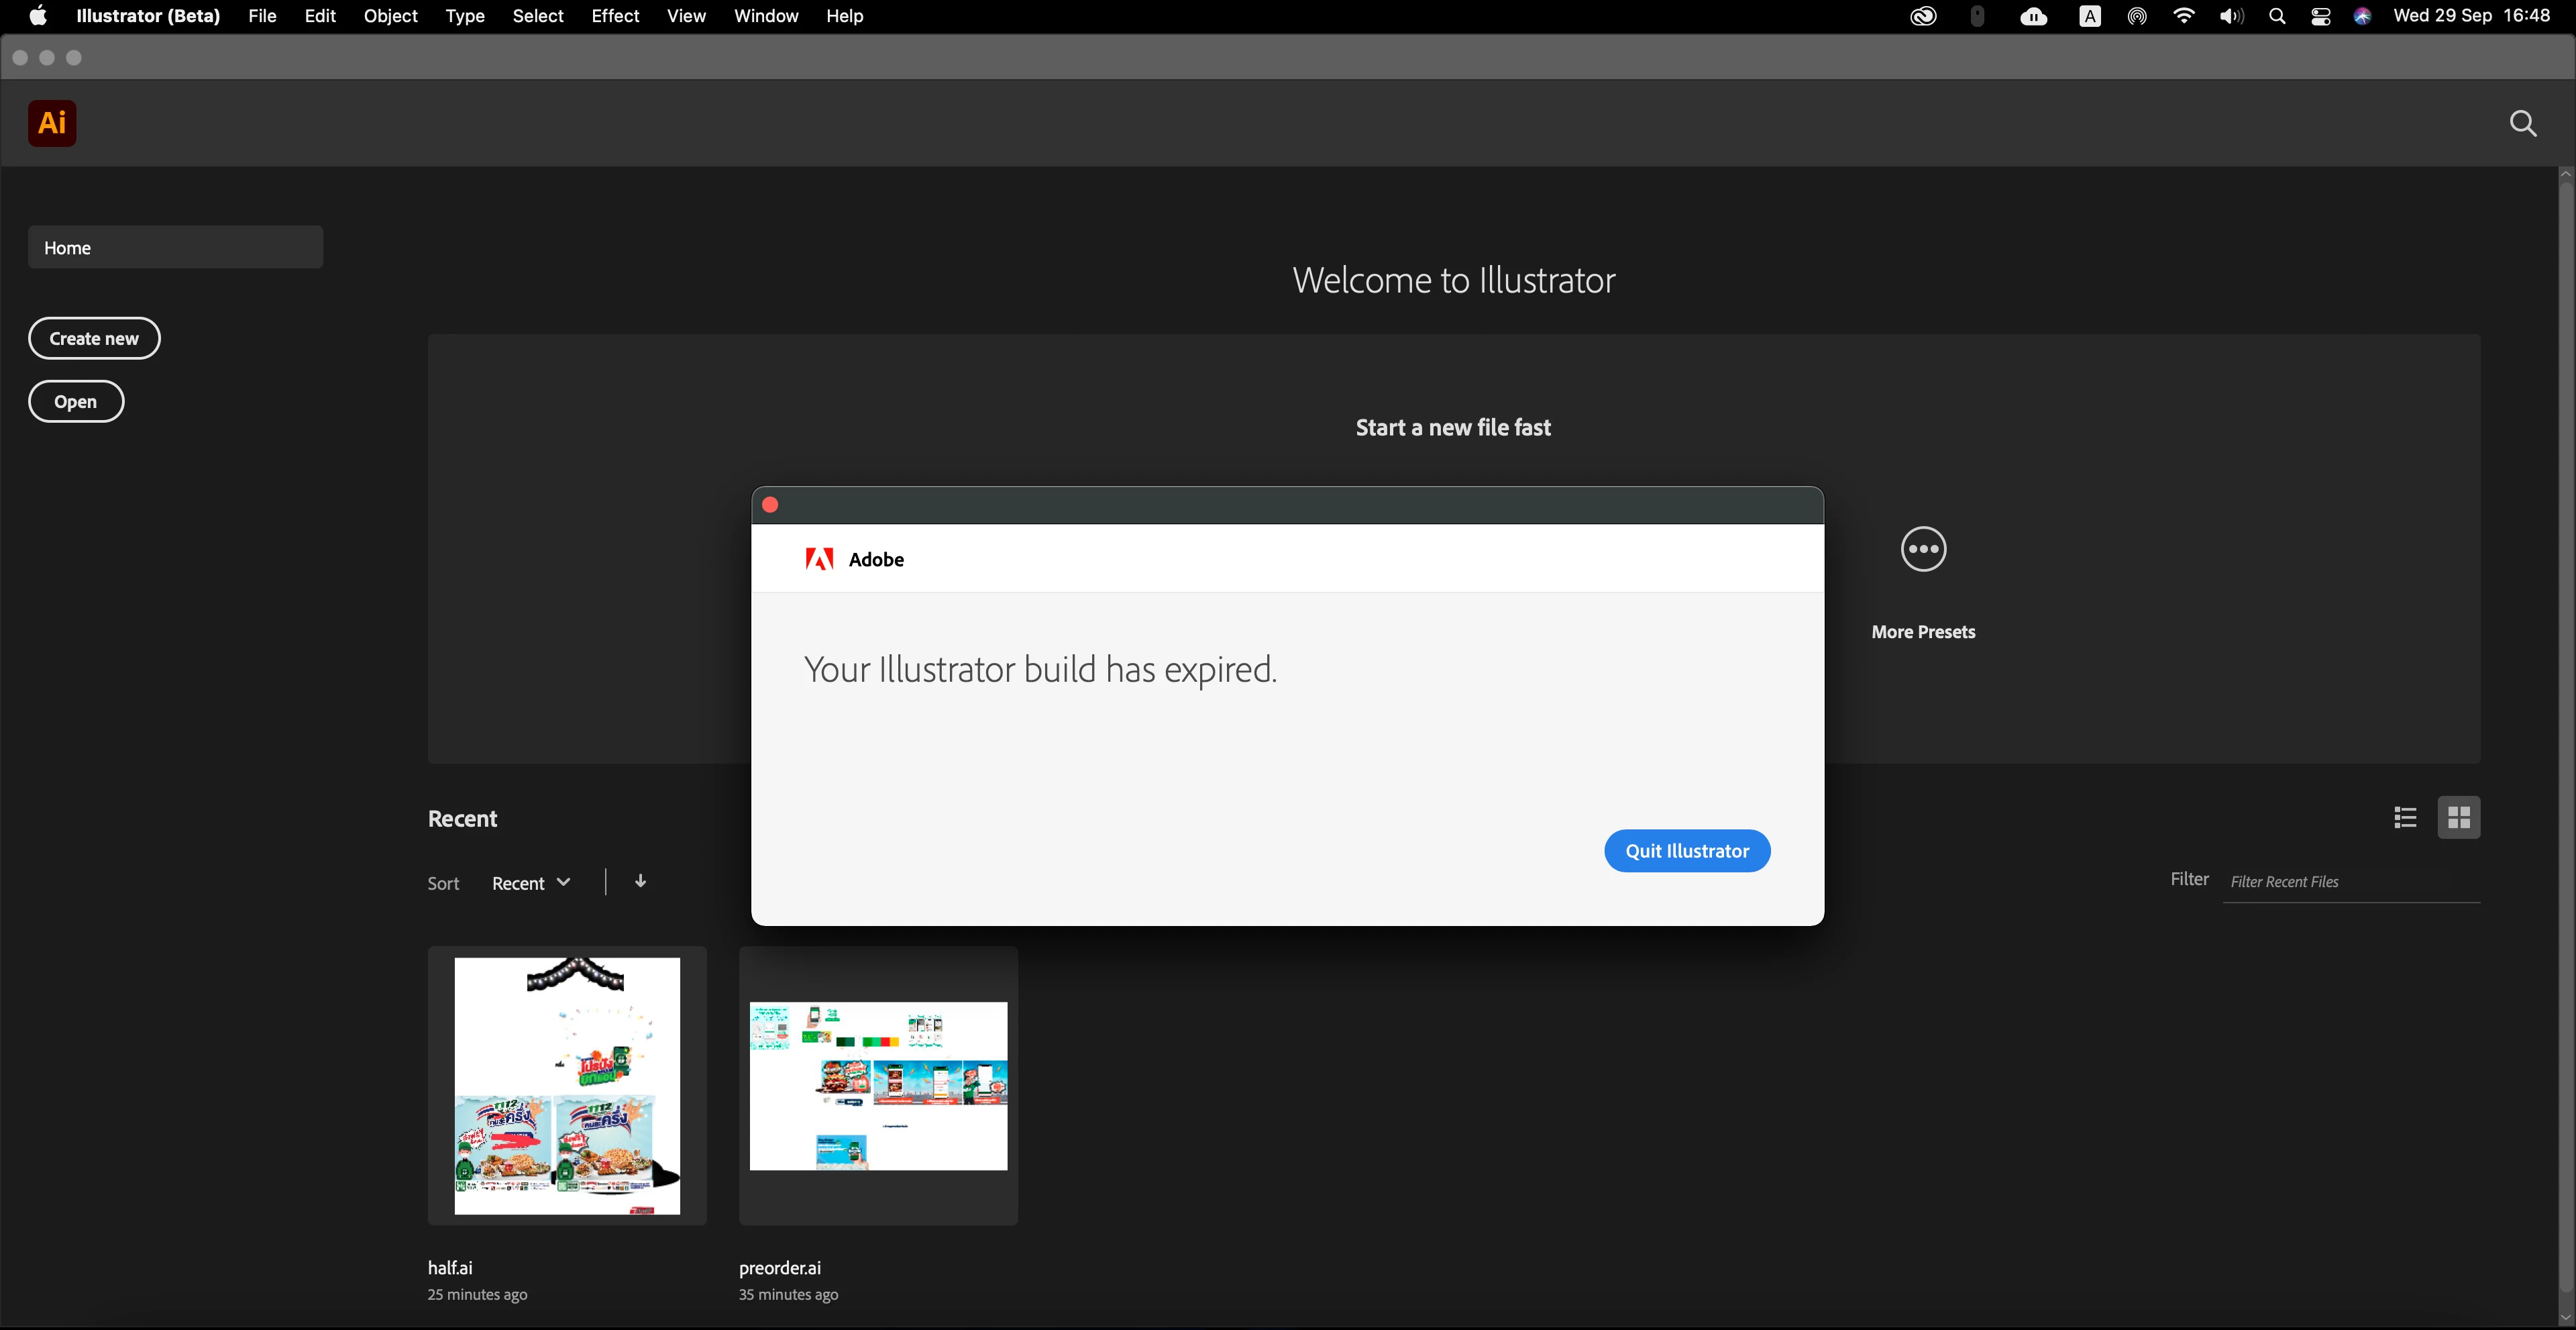The width and height of the screenshot is (2576, 1330).
Task: Click the Illustrator Ai home logo
Action: pos(52,123)
